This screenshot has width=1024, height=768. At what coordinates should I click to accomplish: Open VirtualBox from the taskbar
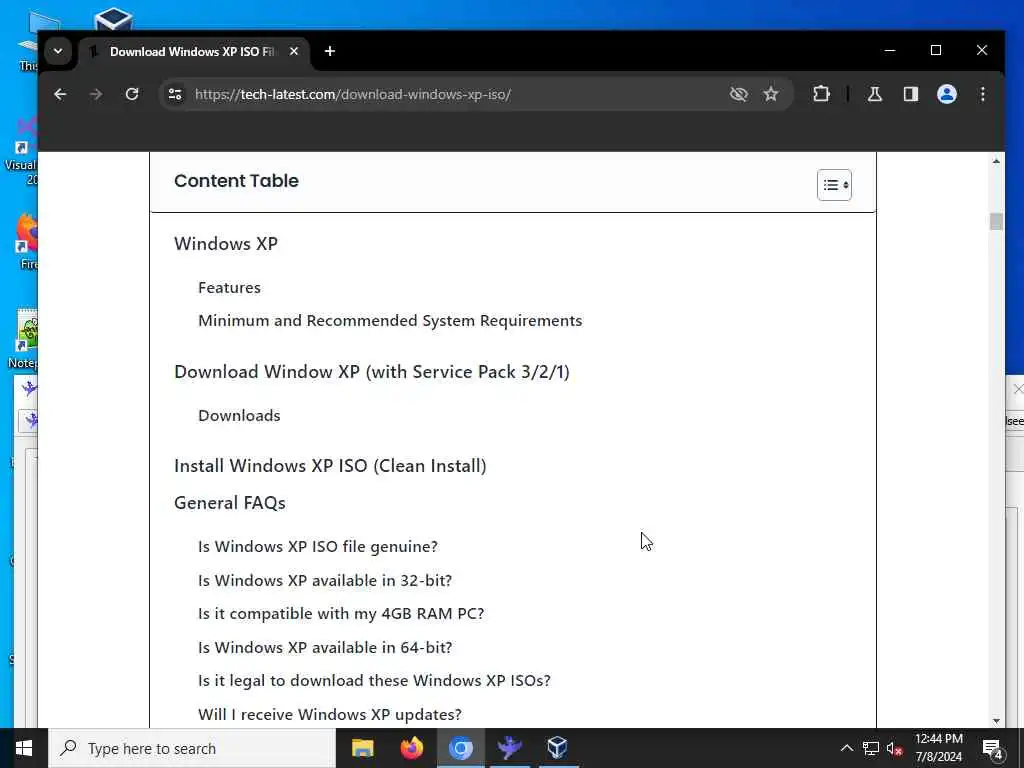tap(558, 748)
